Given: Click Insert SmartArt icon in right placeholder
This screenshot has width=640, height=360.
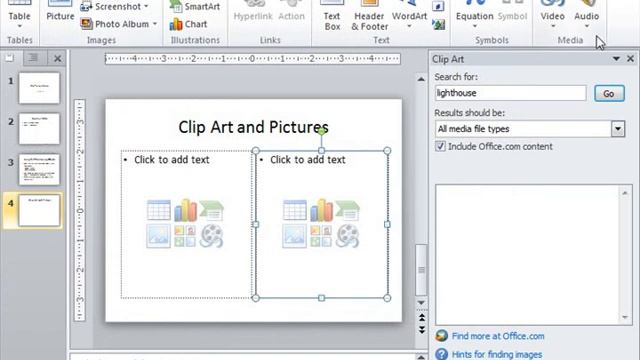Looking at the screenshot, I should (347, 210).
